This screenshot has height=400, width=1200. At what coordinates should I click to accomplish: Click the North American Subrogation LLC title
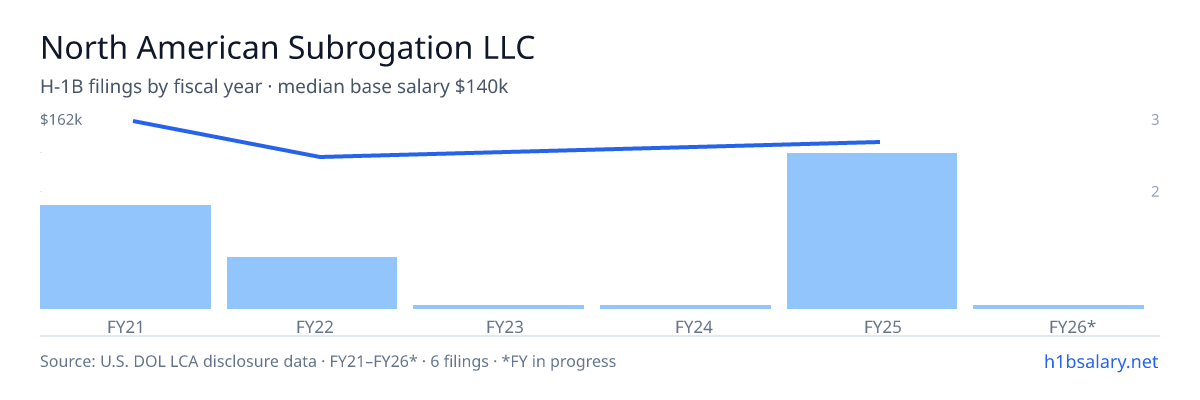point(288,47)
